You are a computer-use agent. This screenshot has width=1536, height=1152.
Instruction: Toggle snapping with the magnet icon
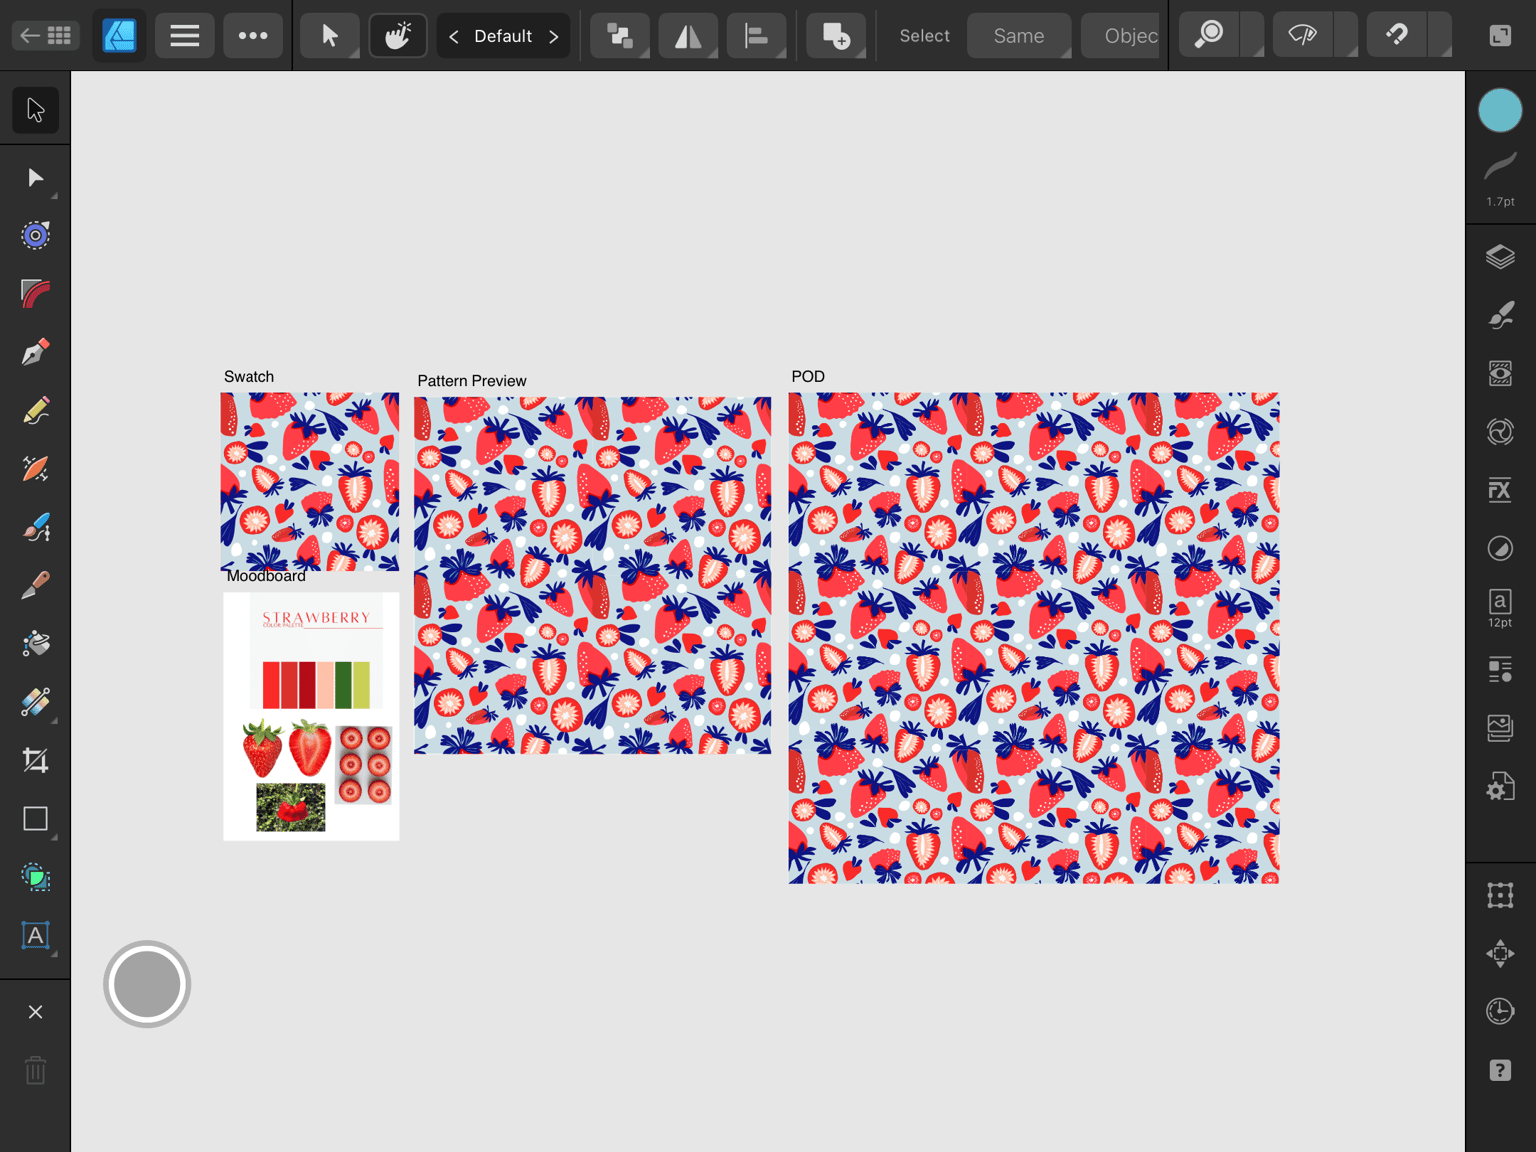tap(1397, 36)
